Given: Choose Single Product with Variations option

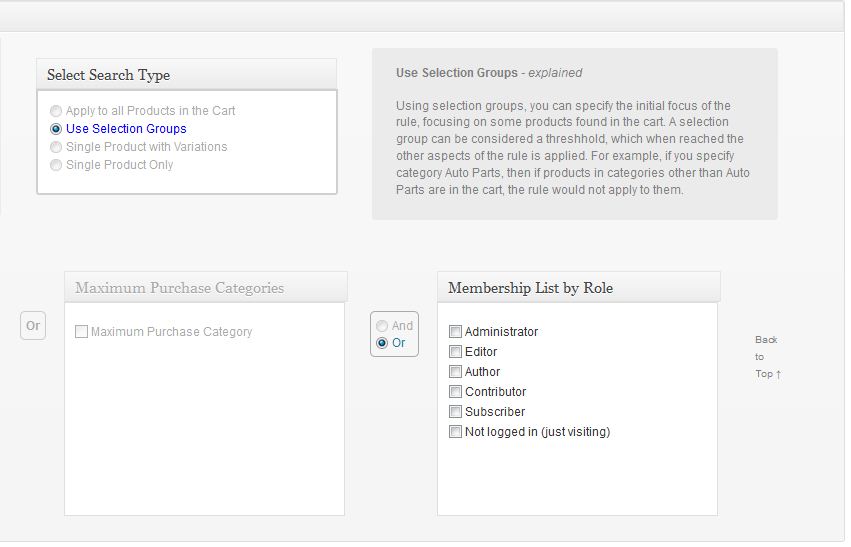Looking at the screenshot, I should pos(56,147).
